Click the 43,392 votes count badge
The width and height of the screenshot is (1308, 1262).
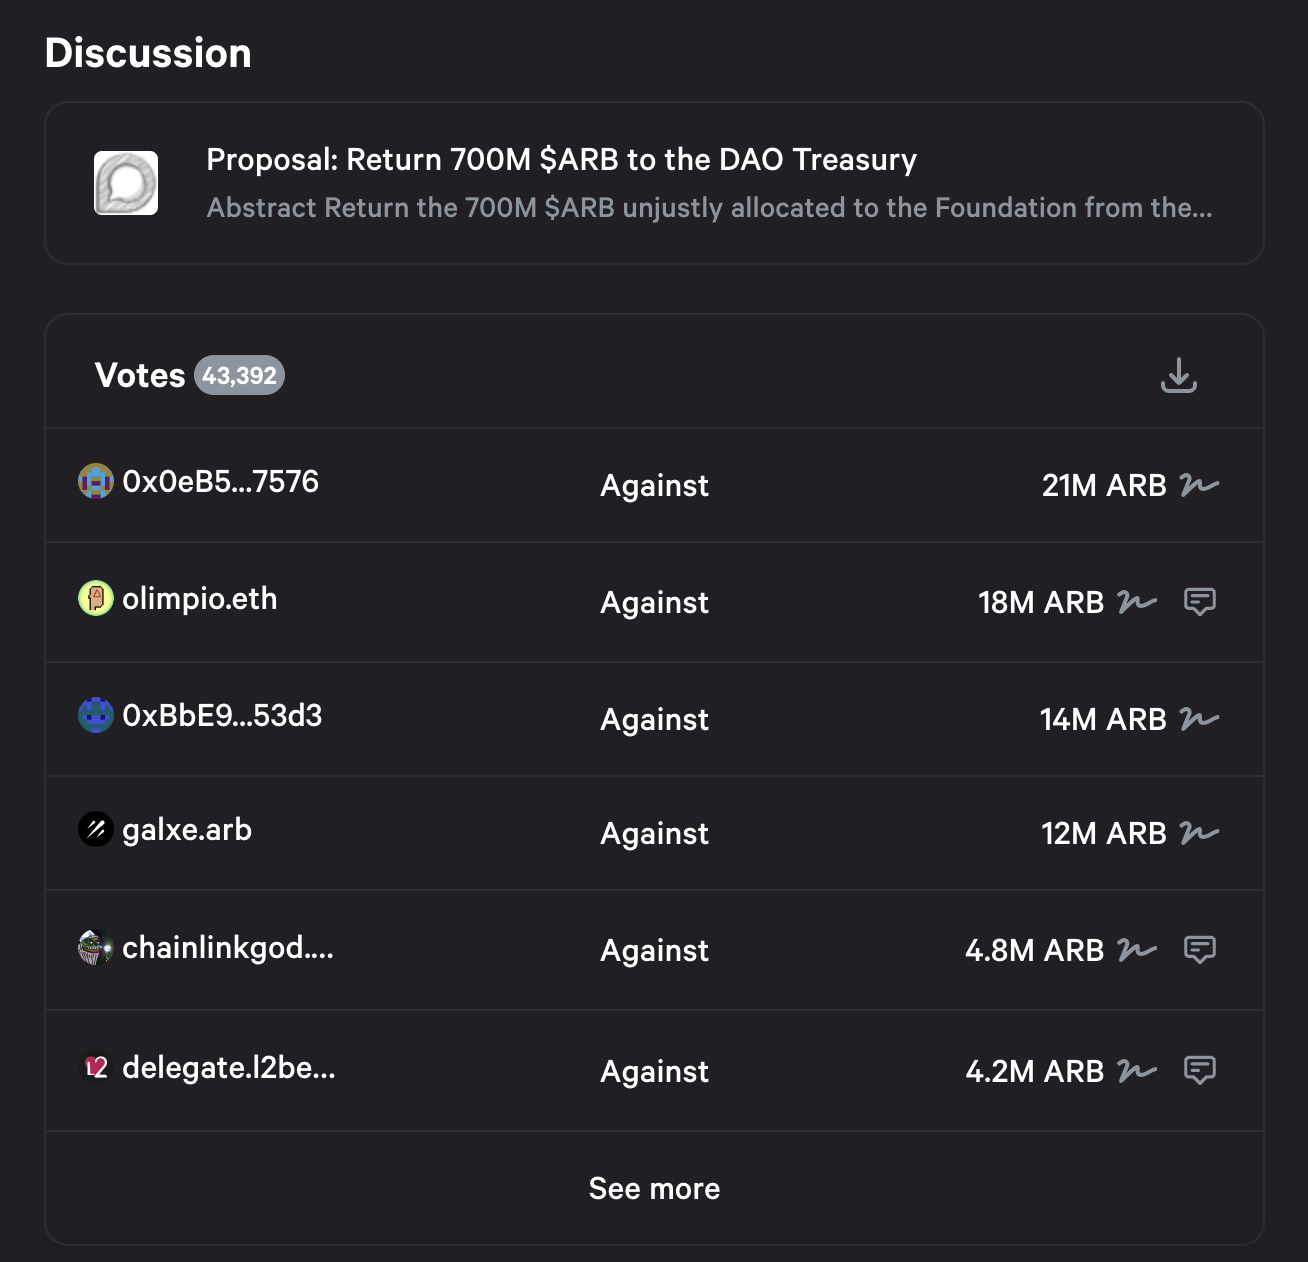[x=239, y=376]
